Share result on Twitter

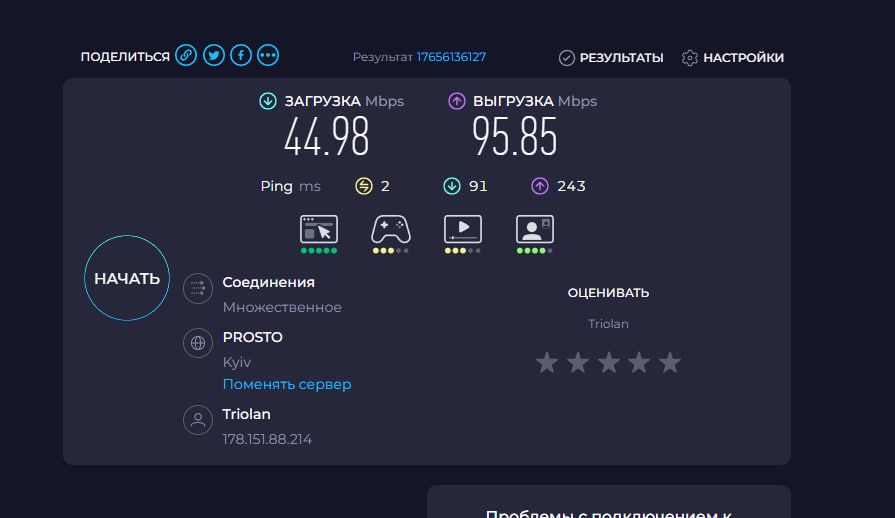pyautogui.click(x=213, y=56)
